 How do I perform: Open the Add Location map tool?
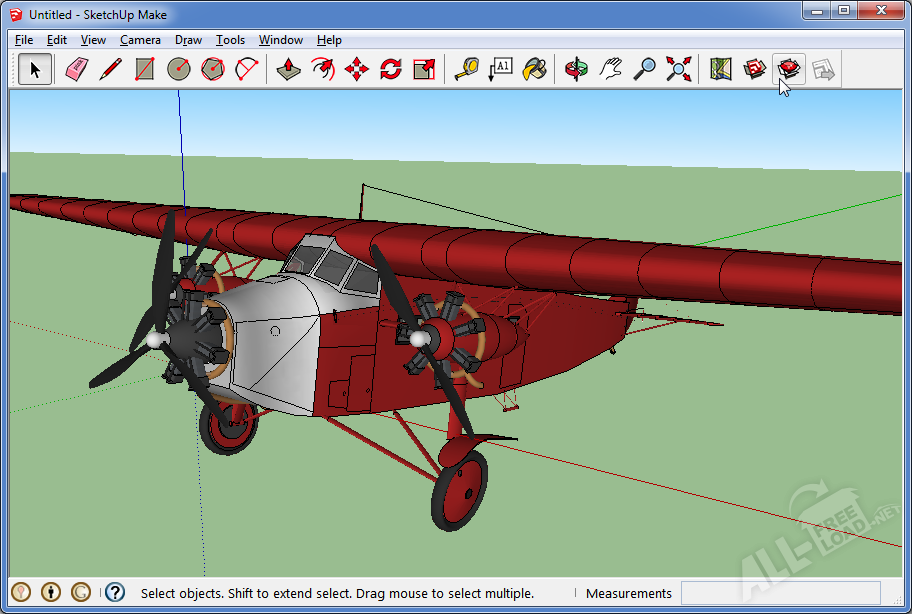click(x=721, y=69)
